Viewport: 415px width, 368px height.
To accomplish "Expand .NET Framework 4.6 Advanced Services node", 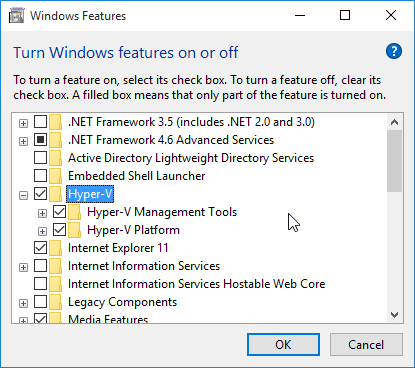I will pos(23,142).
